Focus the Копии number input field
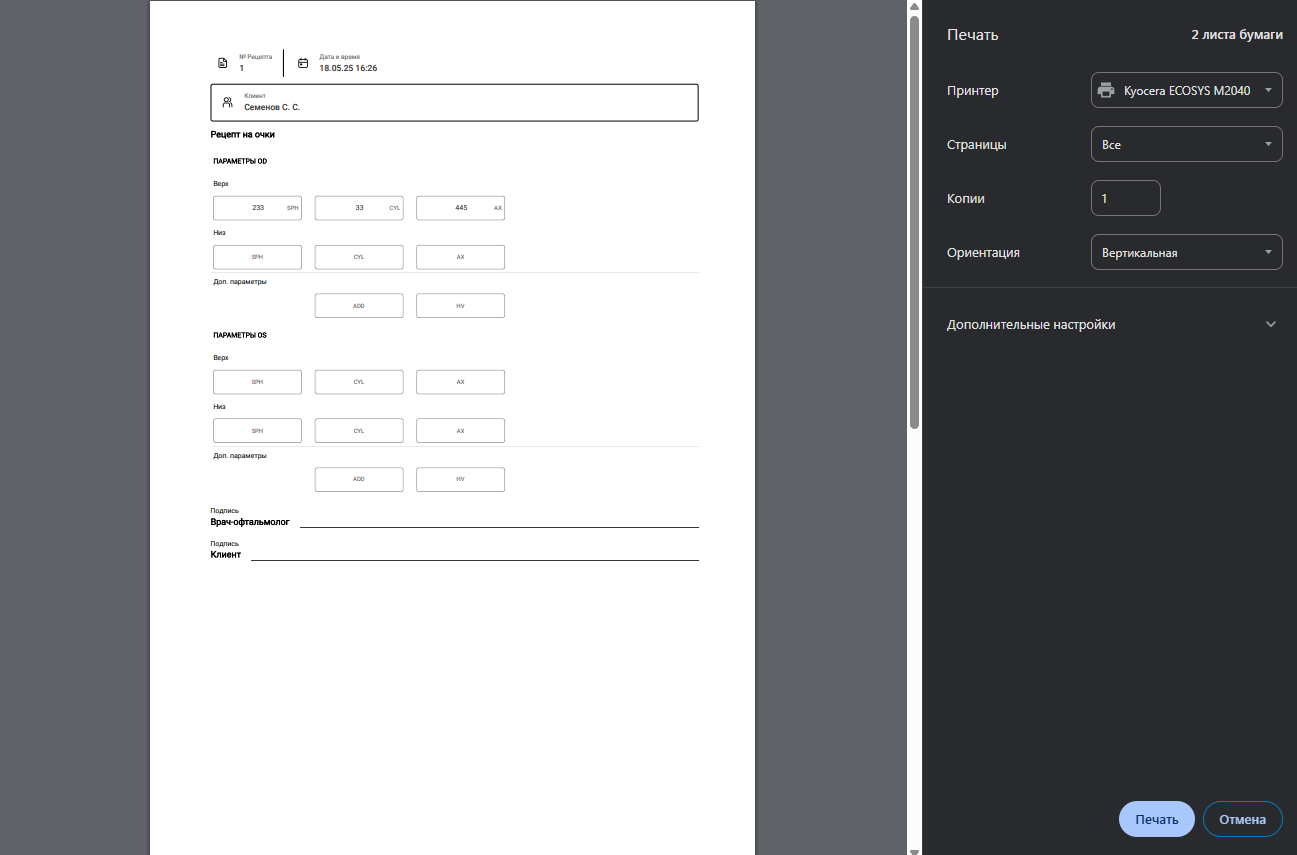 [1125, 198]
